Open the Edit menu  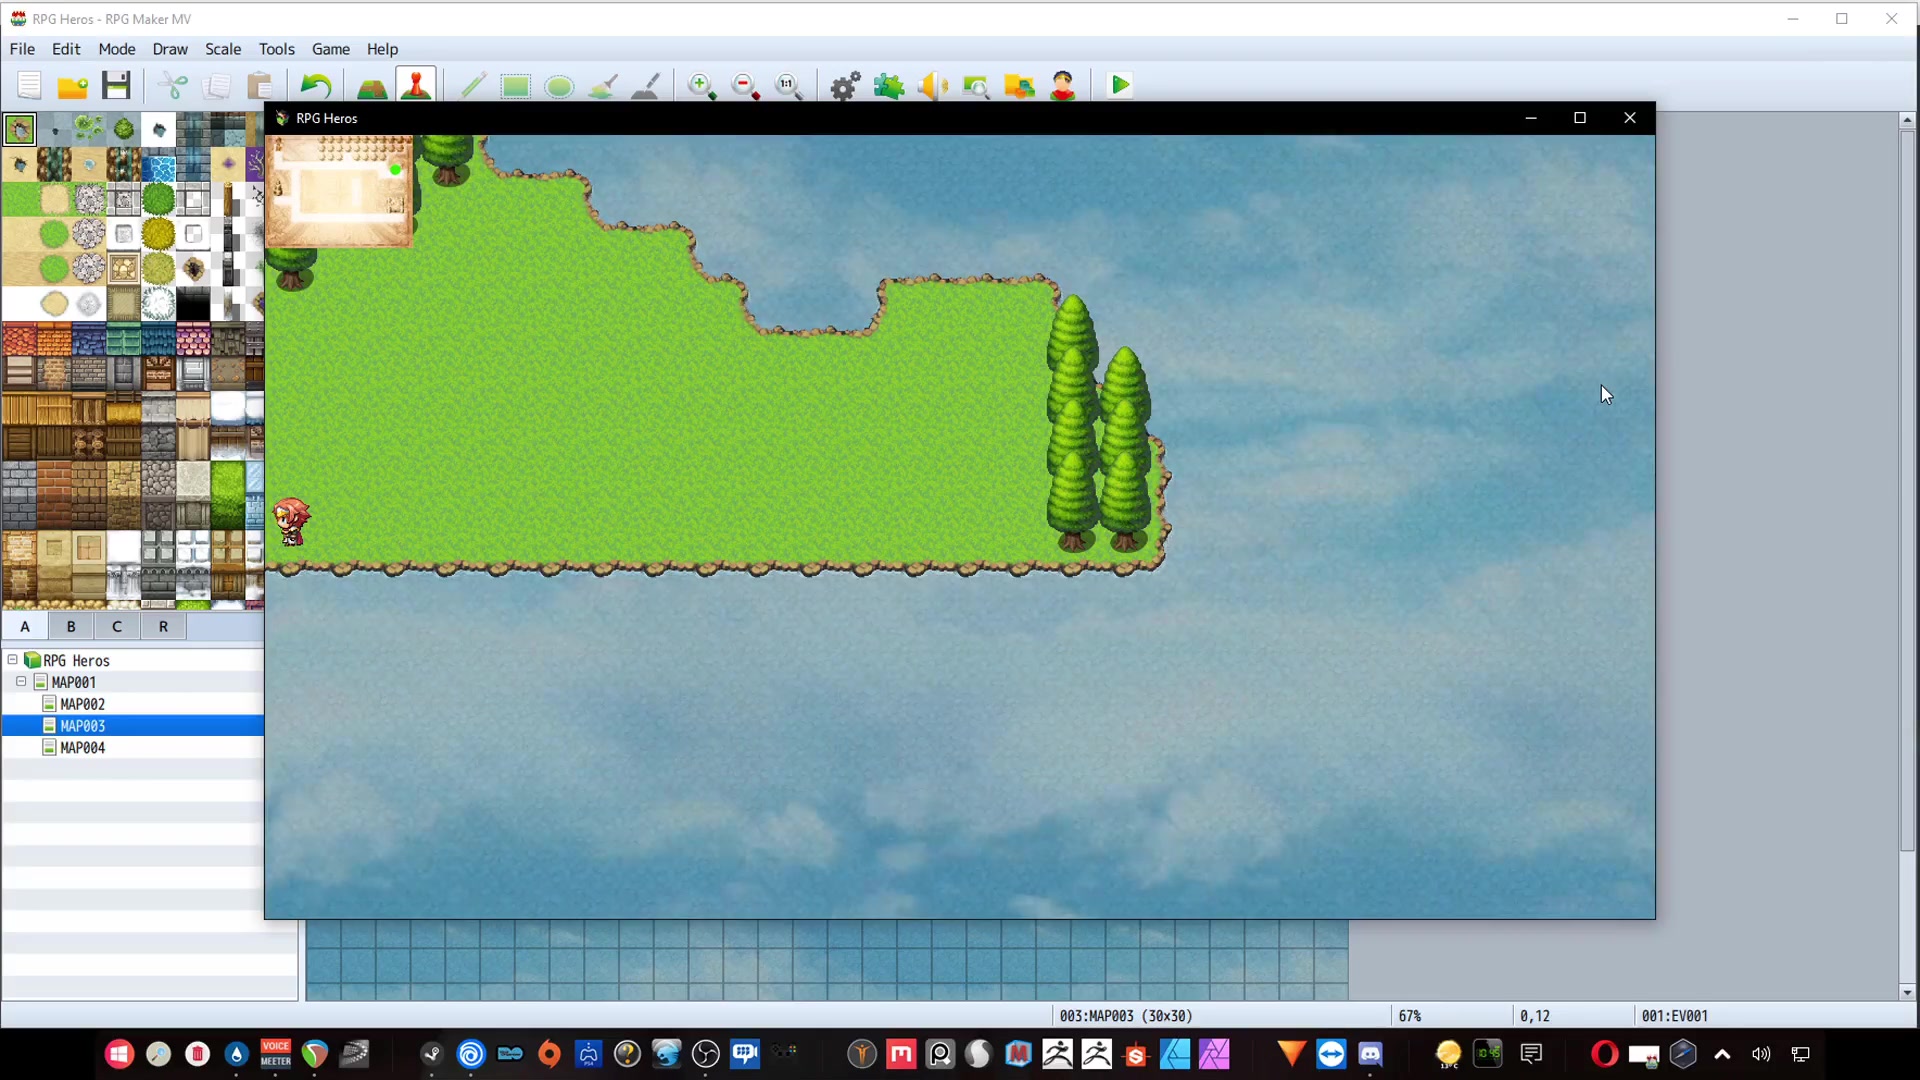pyautogui.click(x=66, y=49)
